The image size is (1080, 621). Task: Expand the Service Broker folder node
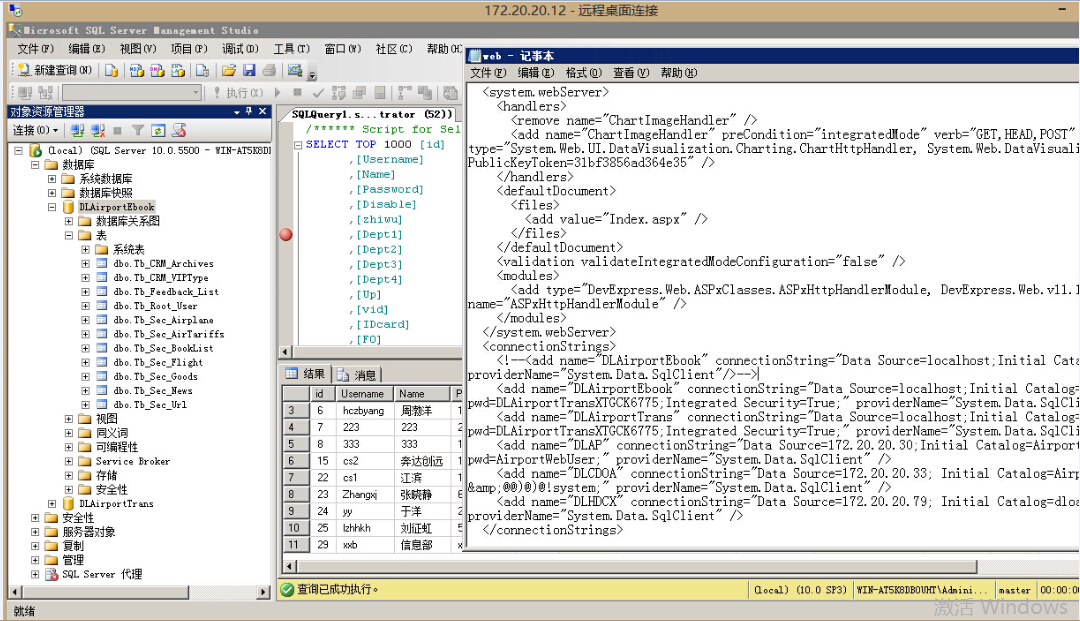pyautogui.click(x=69, y=461)
